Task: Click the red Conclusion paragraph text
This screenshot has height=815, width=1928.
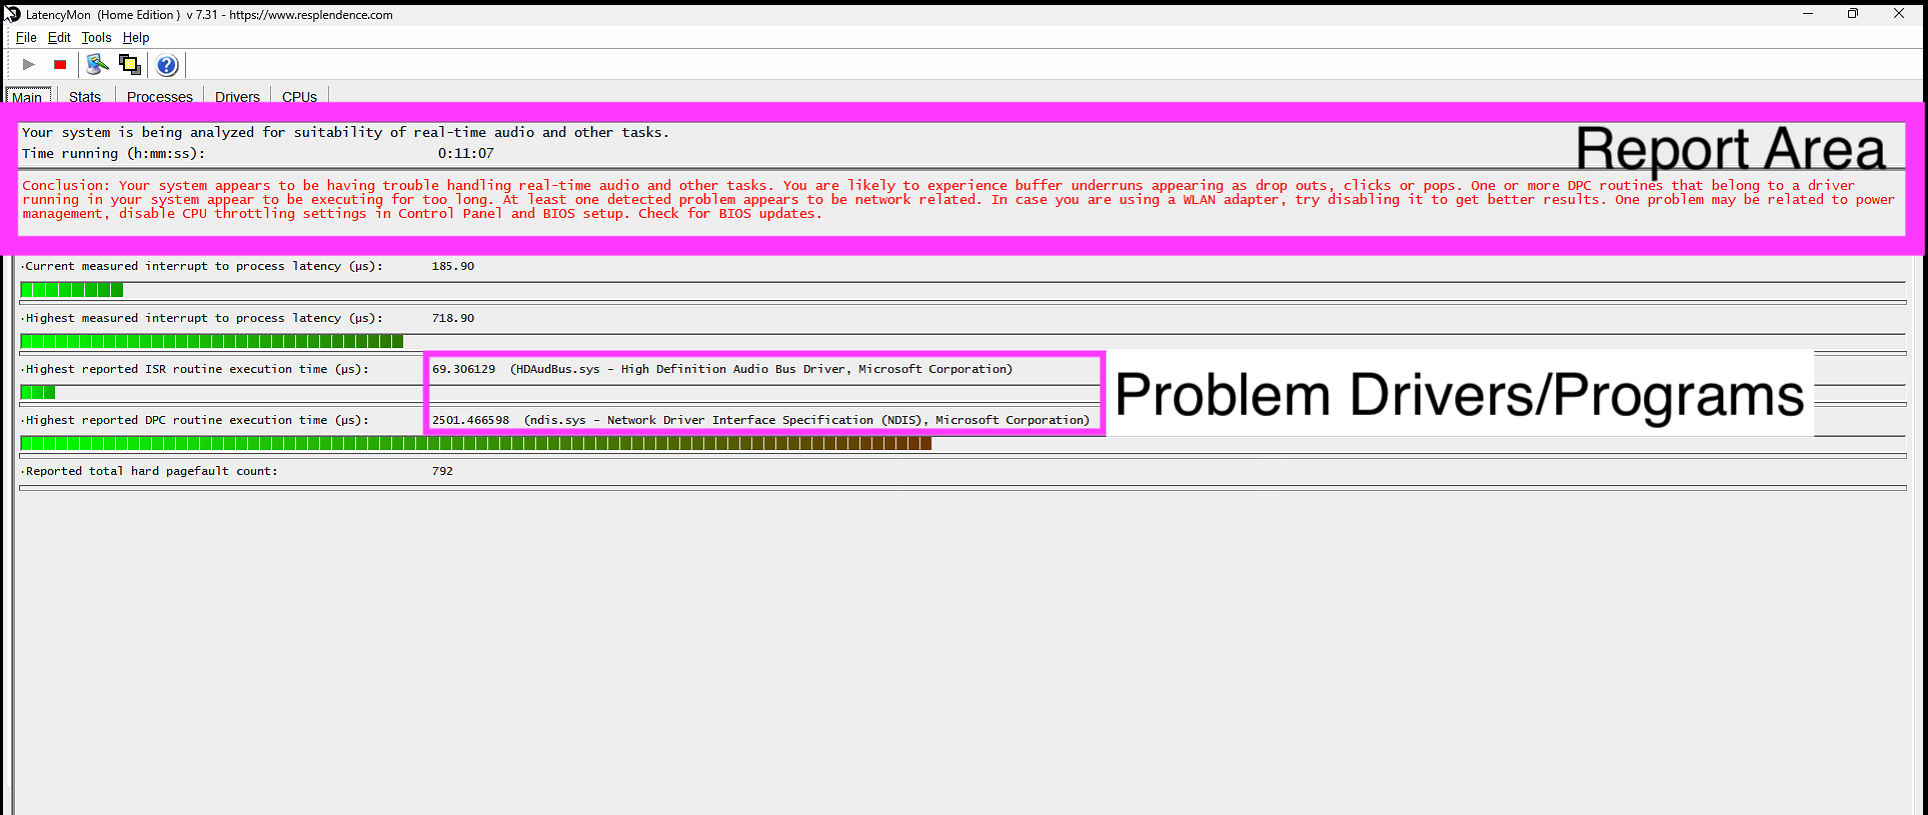Action: [958, 199]
